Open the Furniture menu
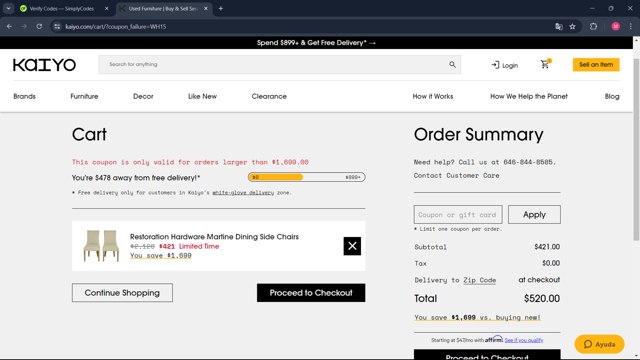The image size is (640, 360). (x=84, y=96)
